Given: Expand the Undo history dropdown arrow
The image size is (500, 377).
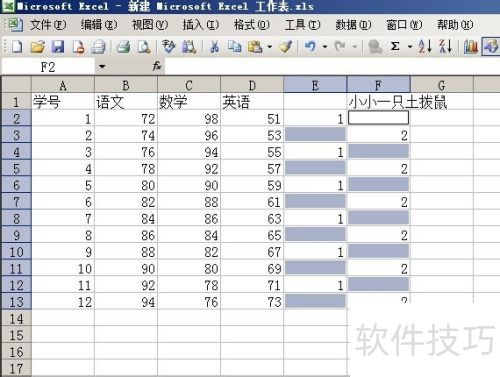Looking at the screenshot, I should (325, 47).
